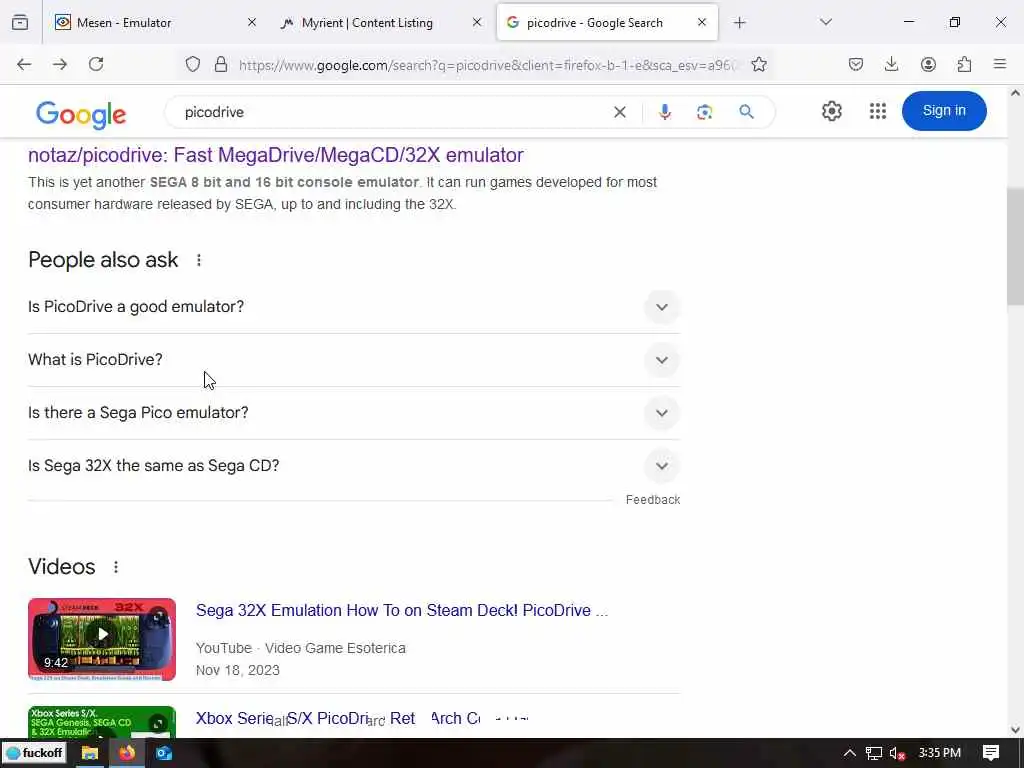This screenshot has height=768, width=1024.
Task: Open Start menu button
Action: [35, 753]
